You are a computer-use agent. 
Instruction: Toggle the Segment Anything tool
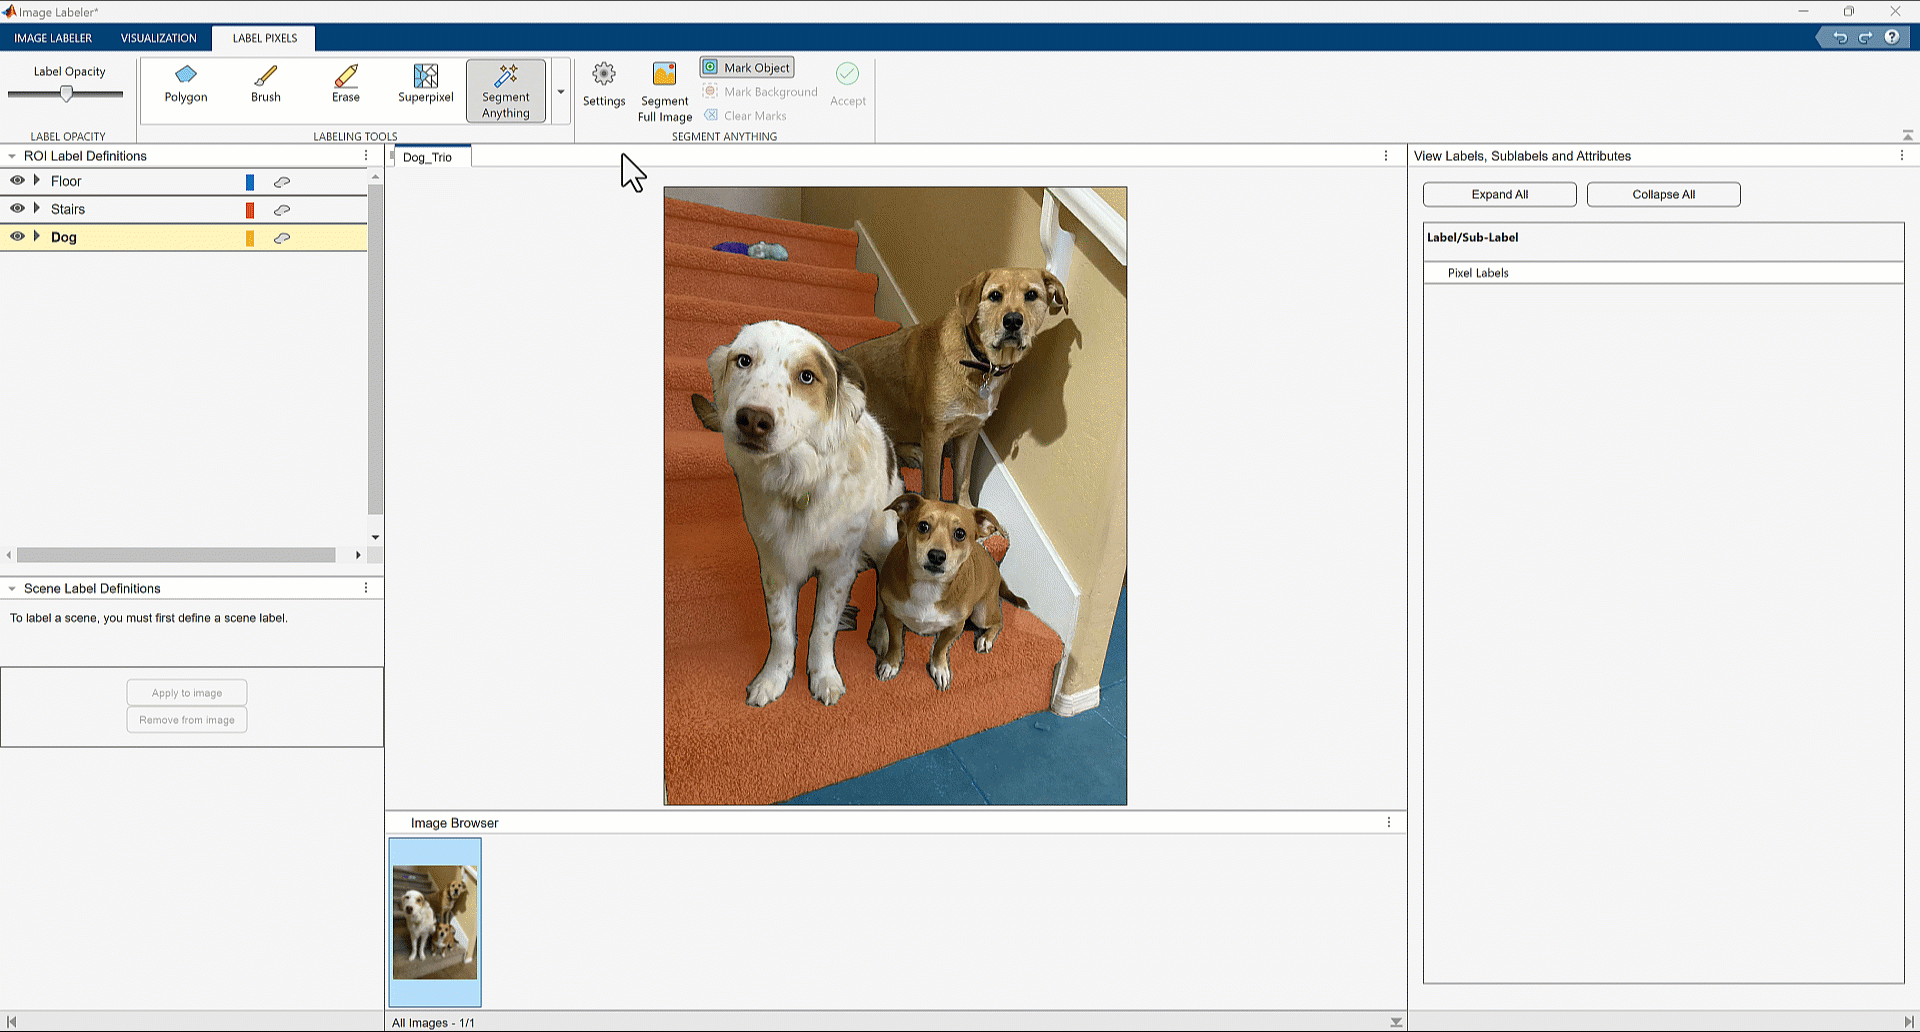[x=506, y=91]
